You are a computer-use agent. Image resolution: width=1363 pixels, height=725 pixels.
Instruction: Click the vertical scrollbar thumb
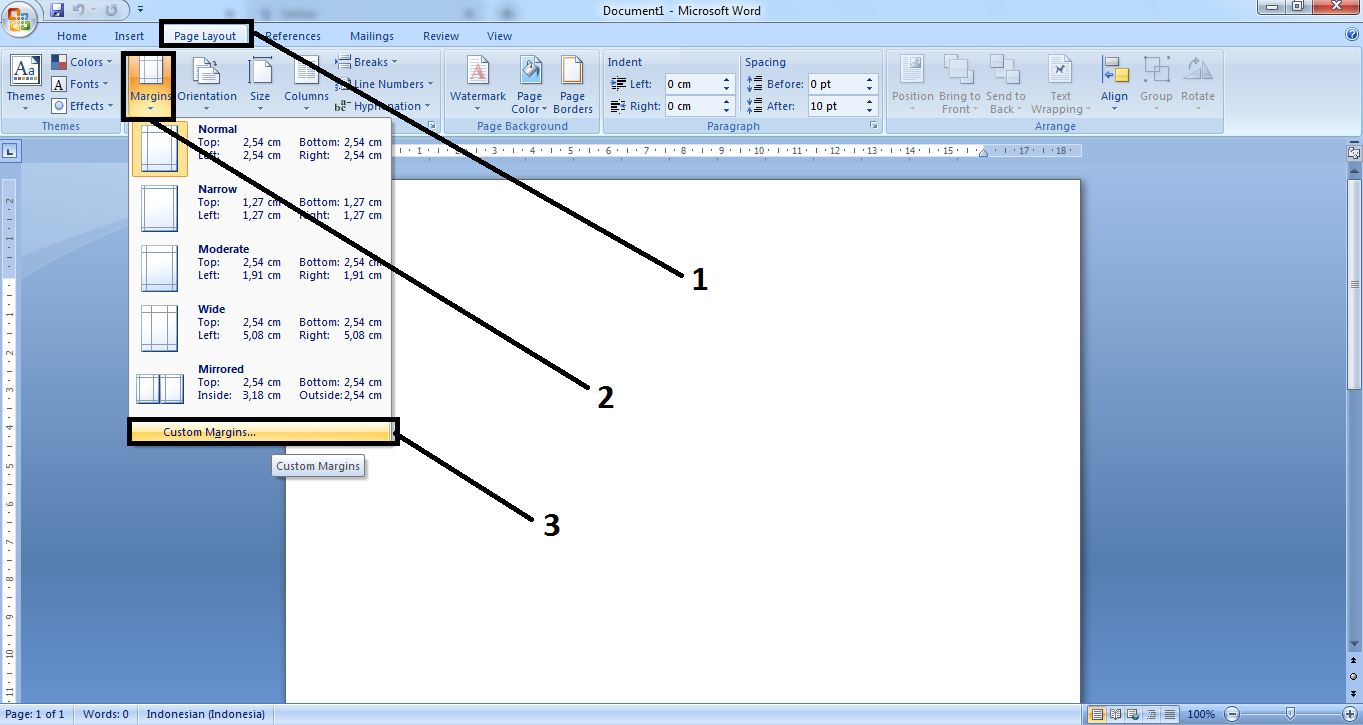1354,282
